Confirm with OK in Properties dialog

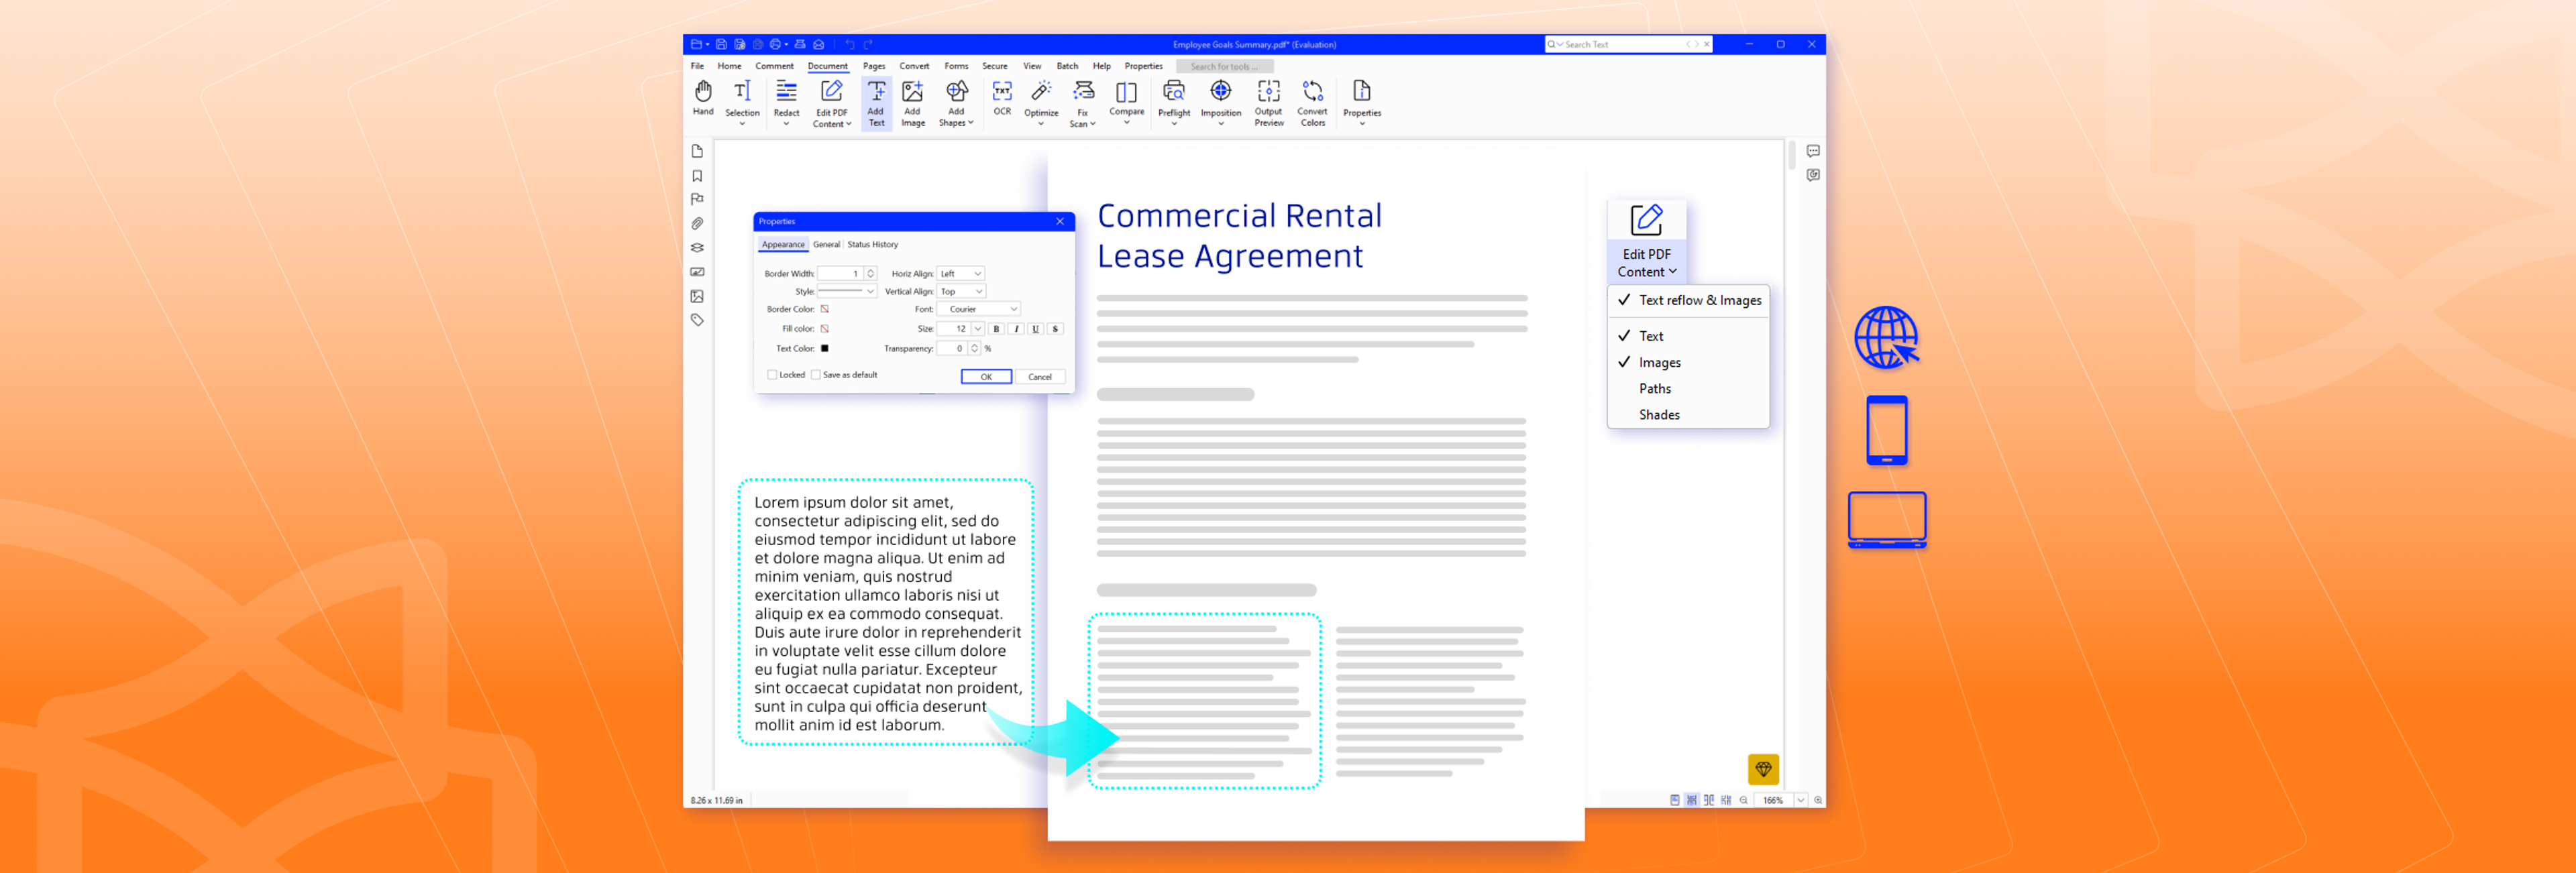(986, 377)
